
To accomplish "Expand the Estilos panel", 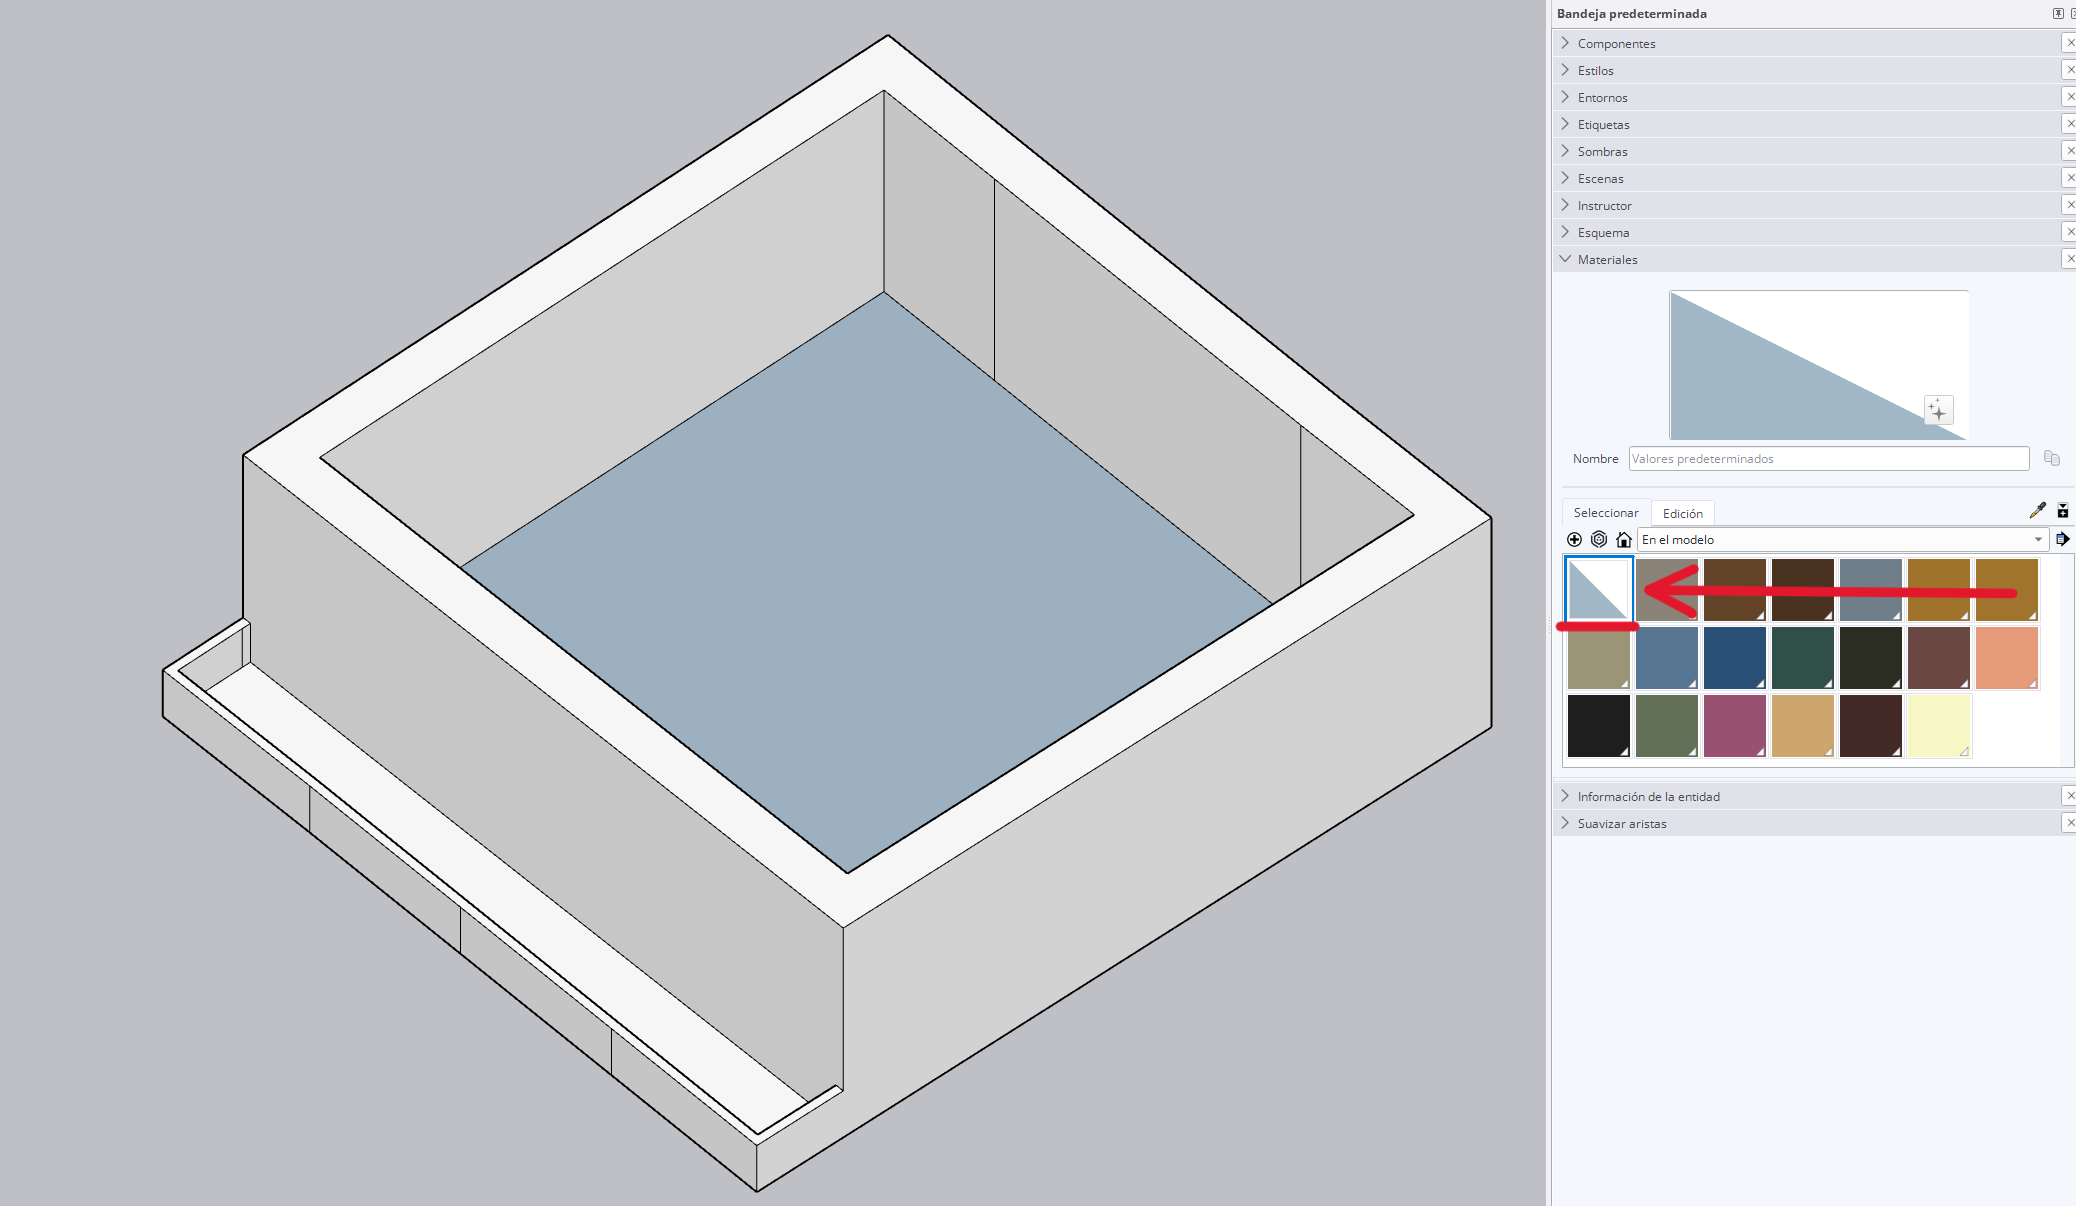I will [1566, 70].
